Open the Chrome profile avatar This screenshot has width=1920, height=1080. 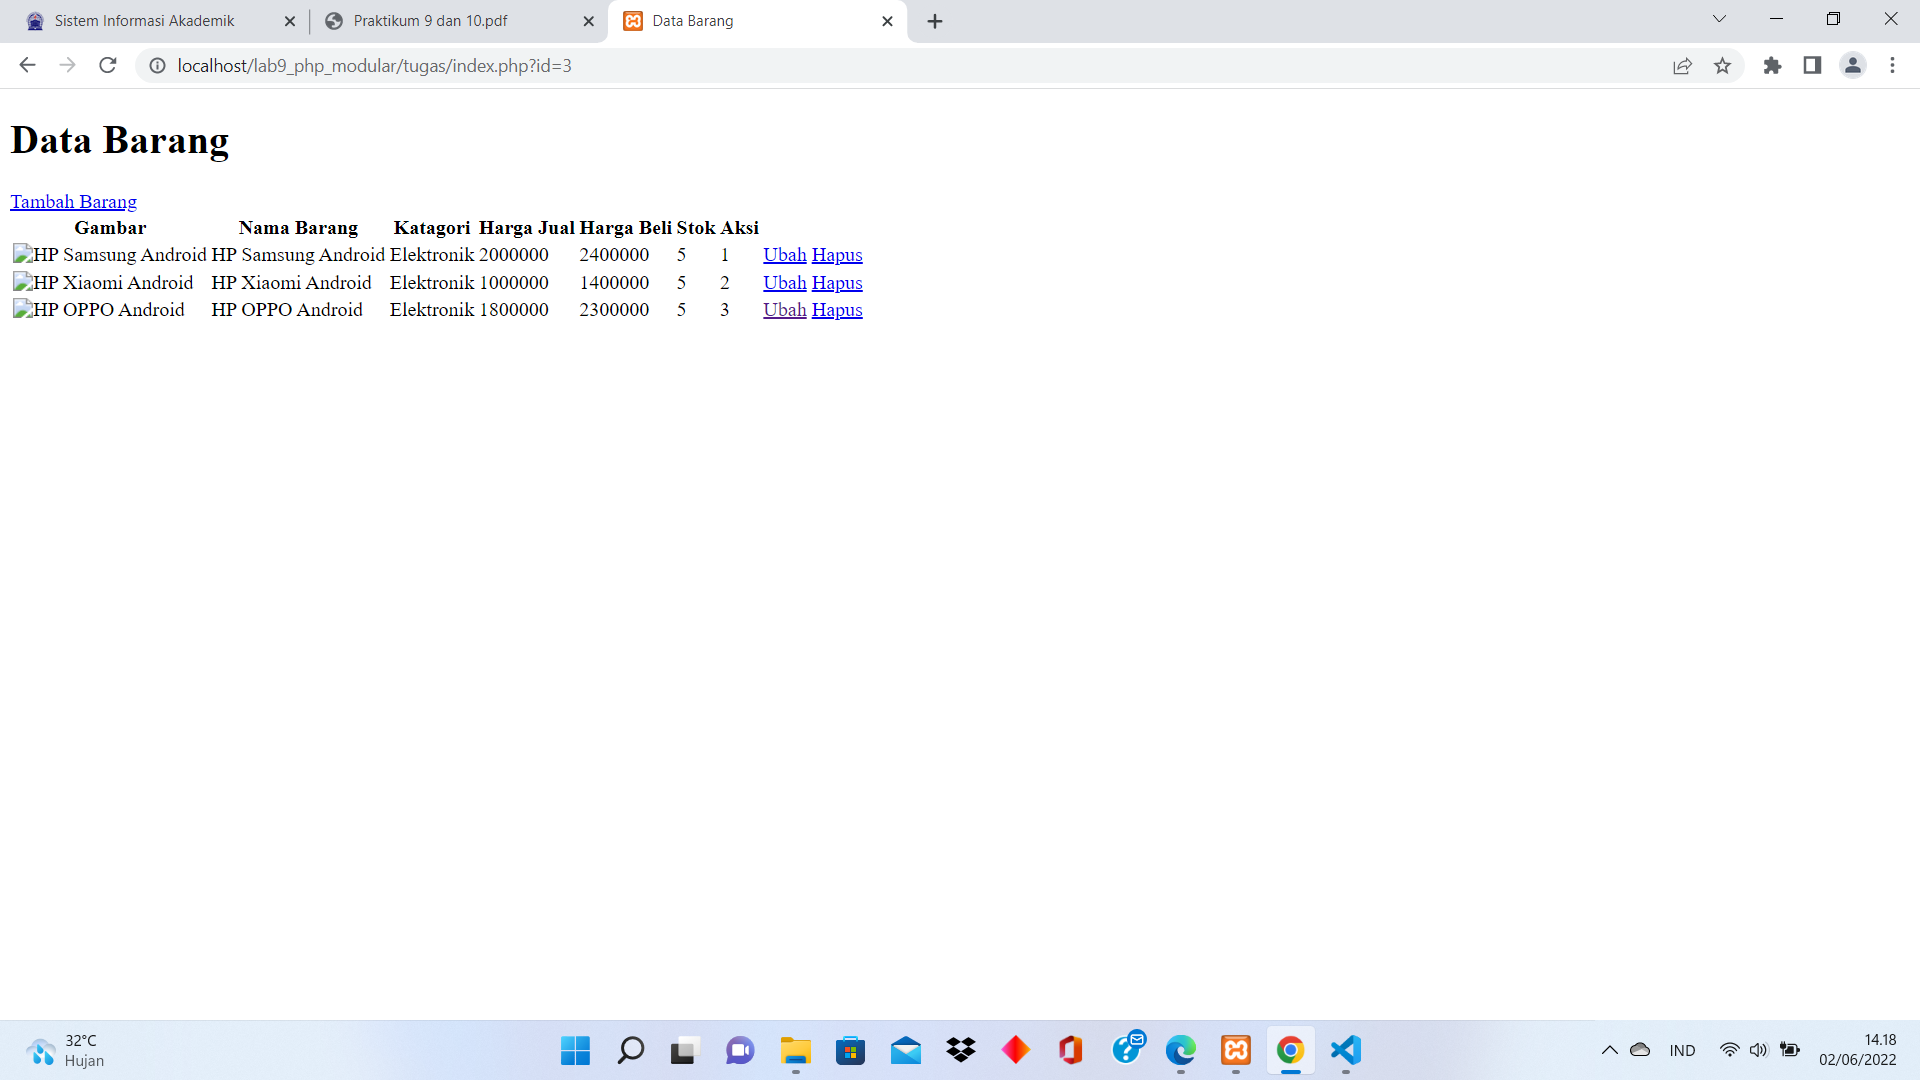coord(1852,65)
